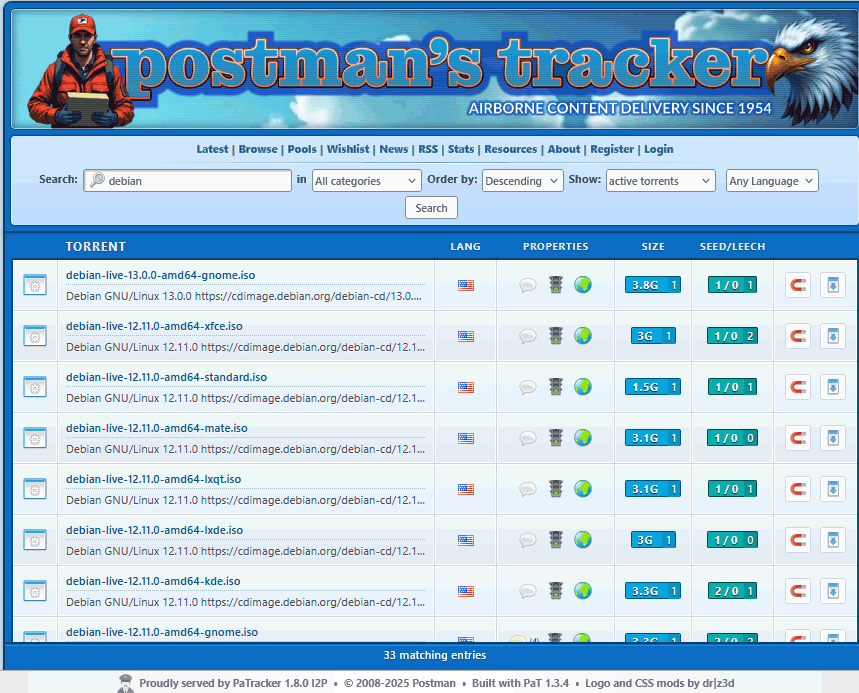Download torrent file for debian-live-12.11.0-amd64-kde.iso
This screenshot has height=693, width=859.
pos(833,591)
